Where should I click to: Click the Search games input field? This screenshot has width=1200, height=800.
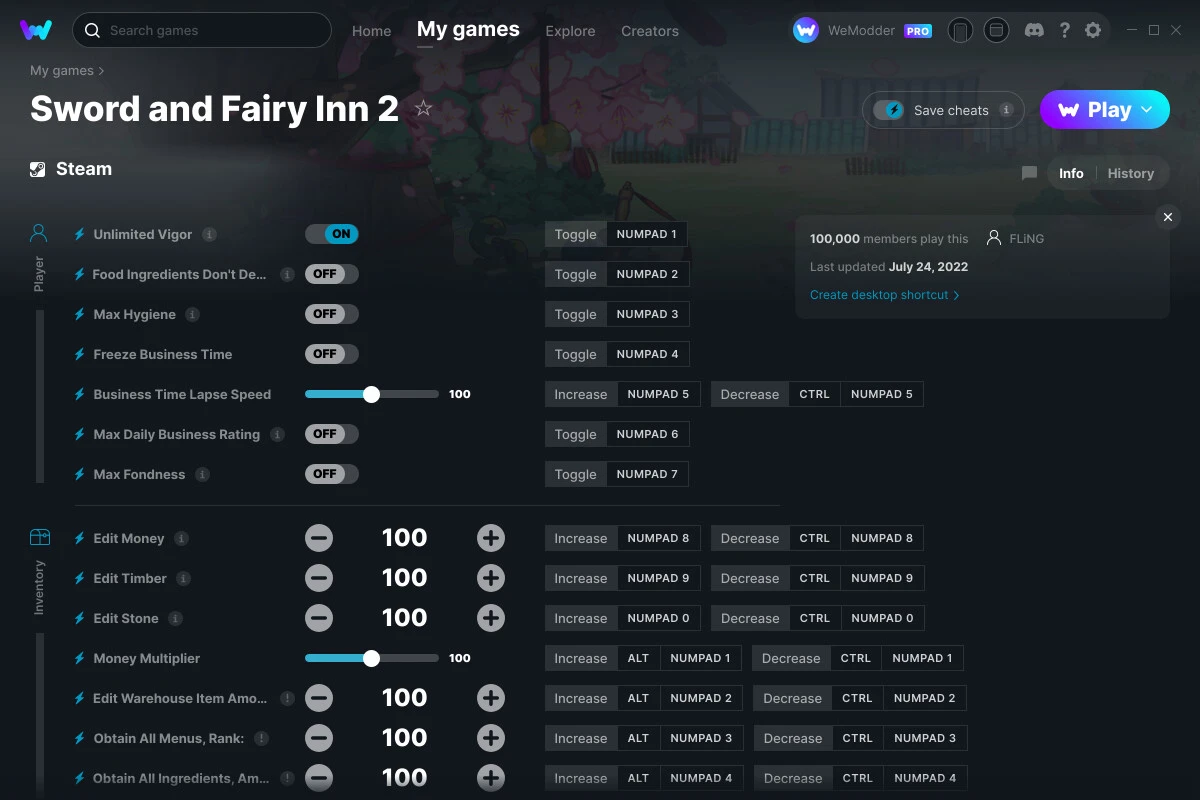201,30
